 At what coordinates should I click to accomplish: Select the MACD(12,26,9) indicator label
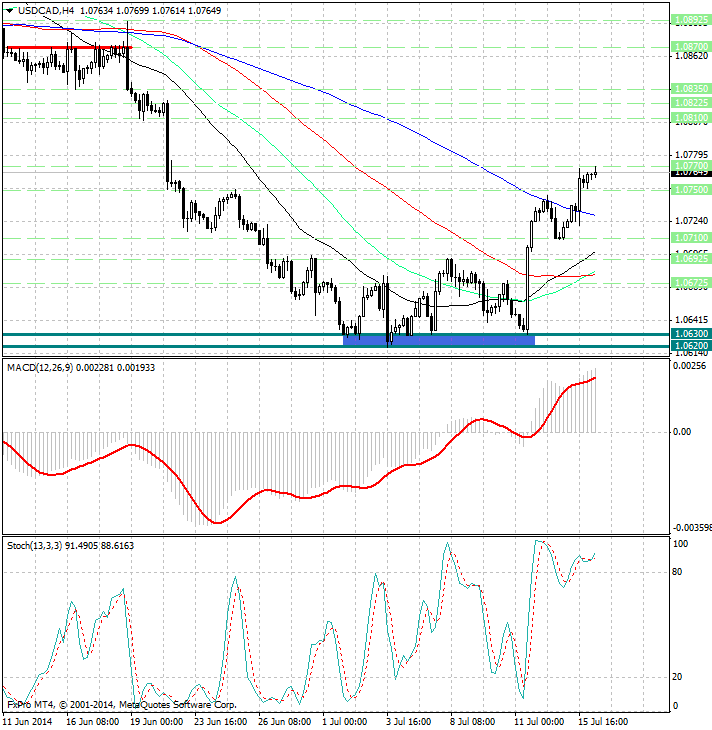point(48,368)
